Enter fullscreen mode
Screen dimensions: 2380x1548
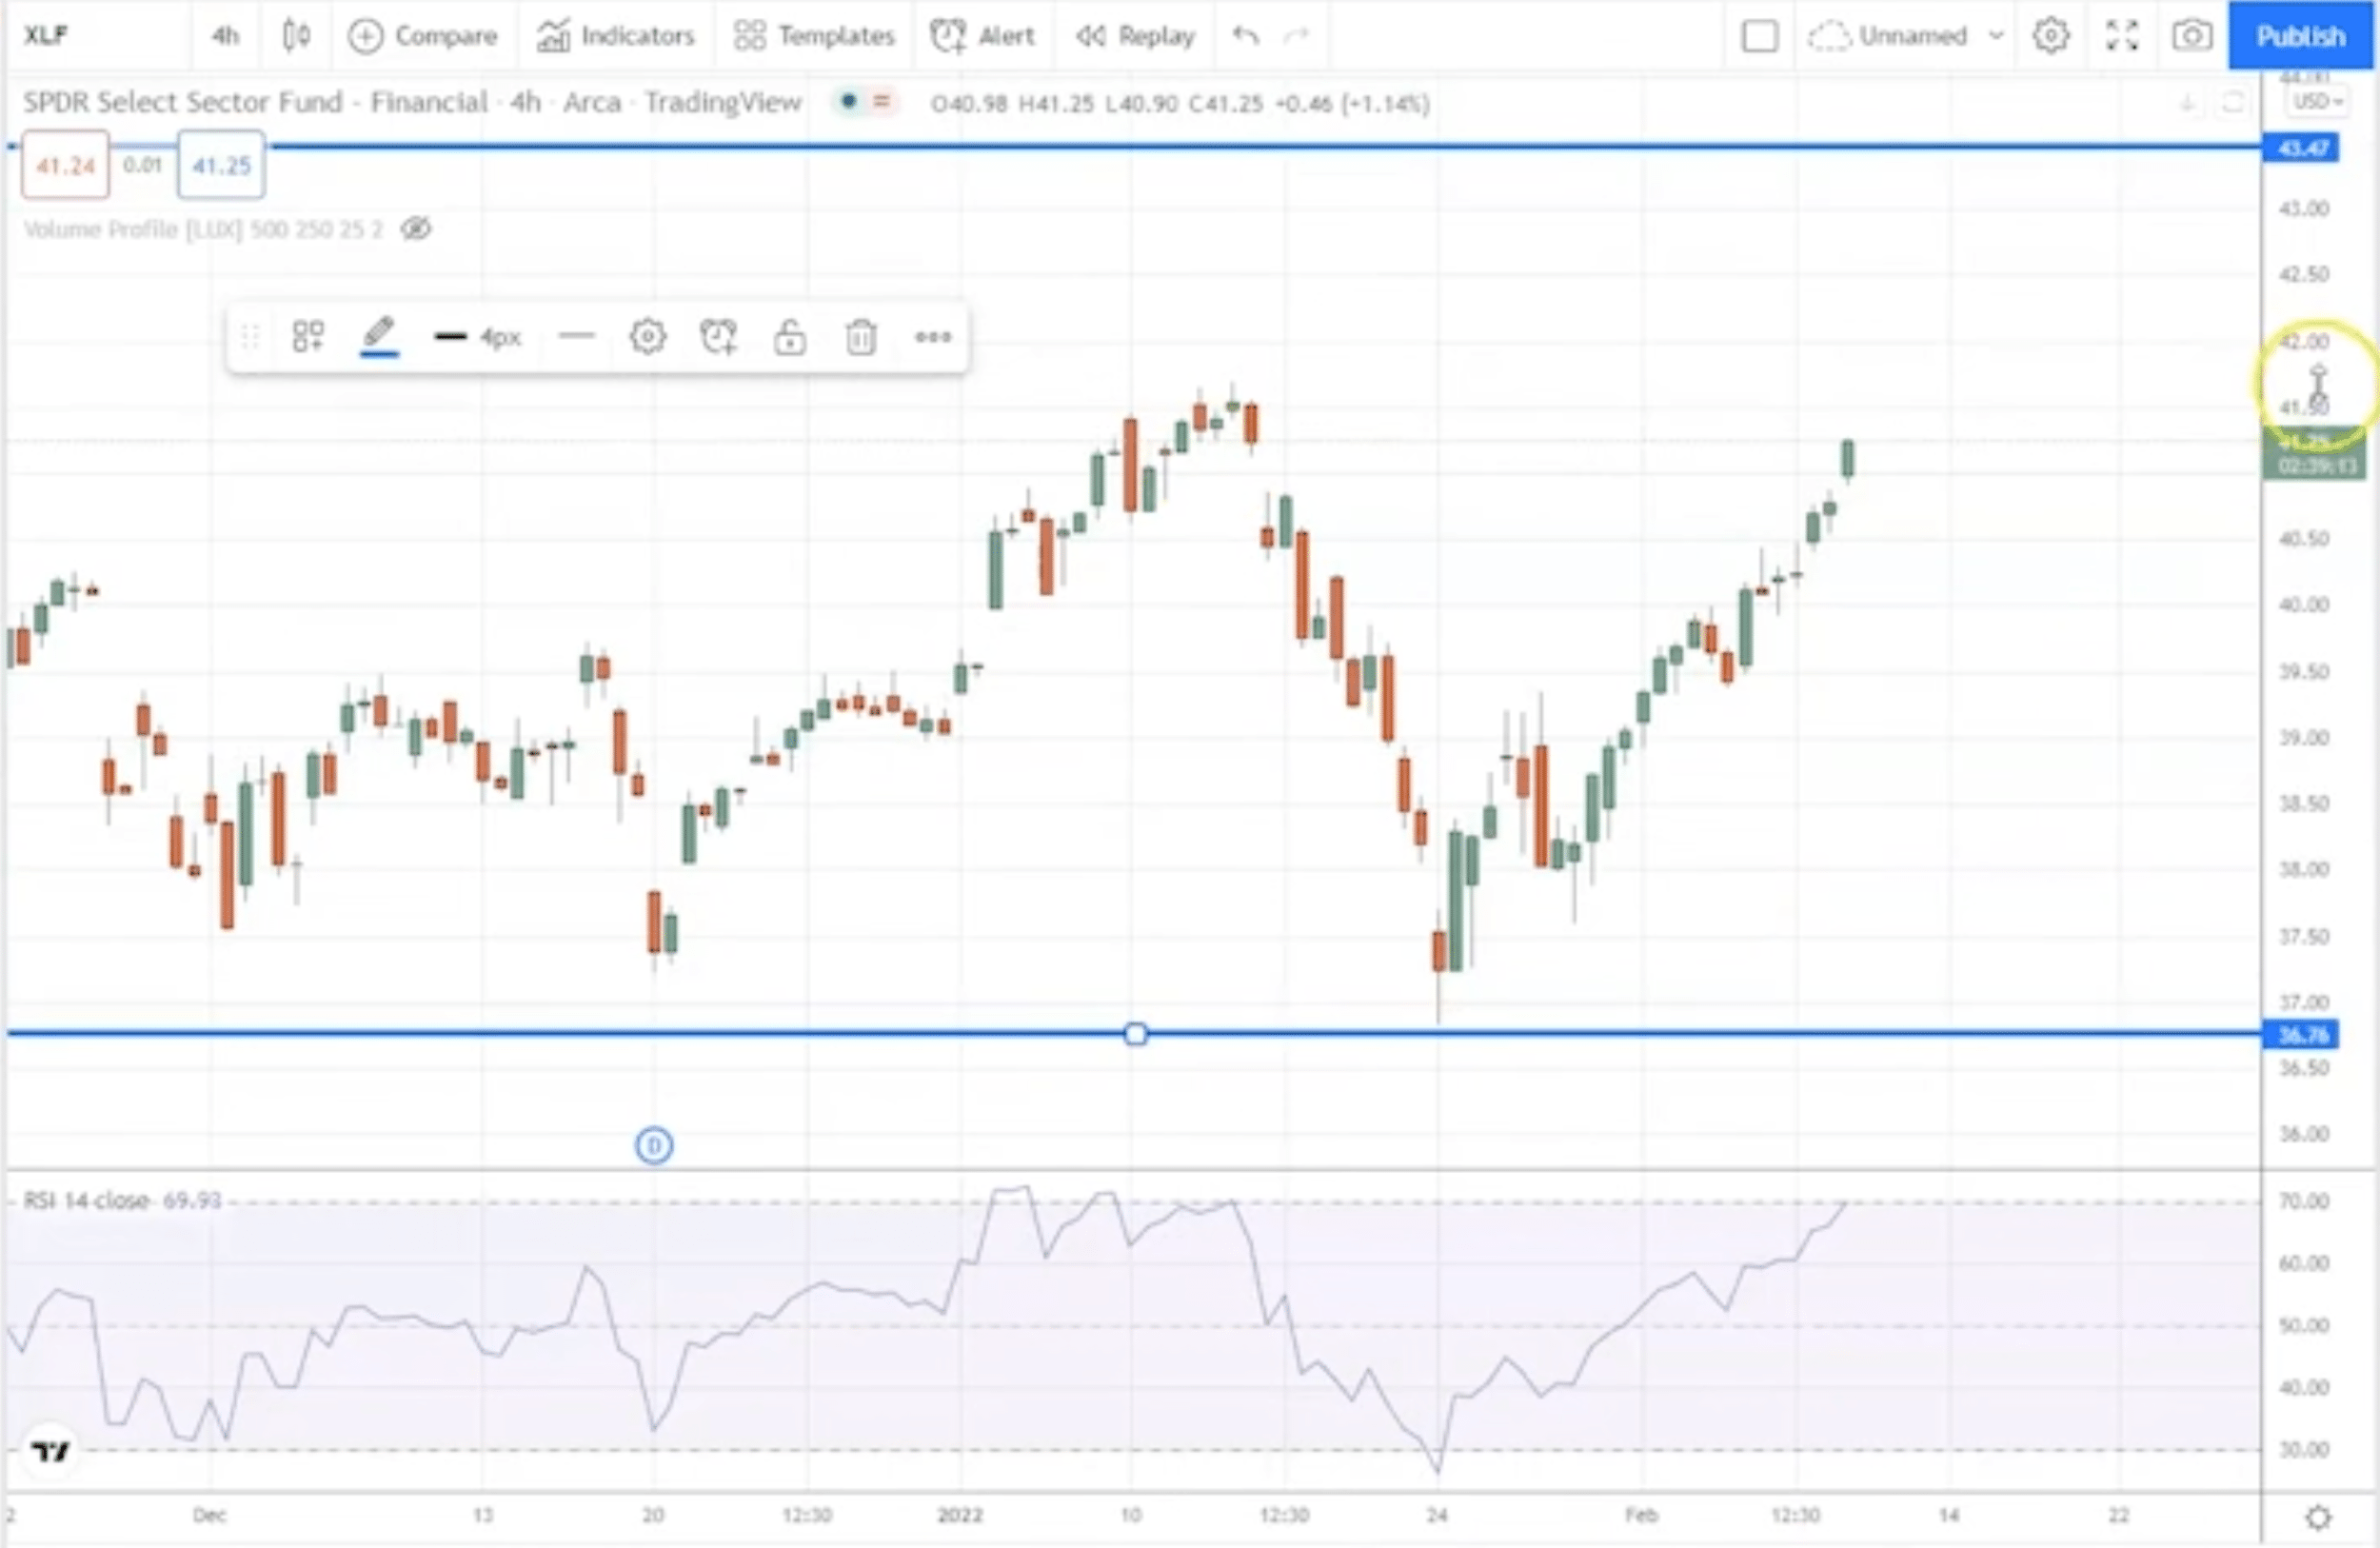[2121, 36]
